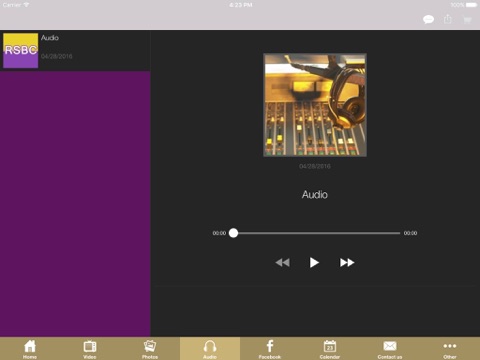Skip ahead with the fast-forward button
Image resolution: width=480 pixels, height=360 pixels.
click(x=347, y=263)
